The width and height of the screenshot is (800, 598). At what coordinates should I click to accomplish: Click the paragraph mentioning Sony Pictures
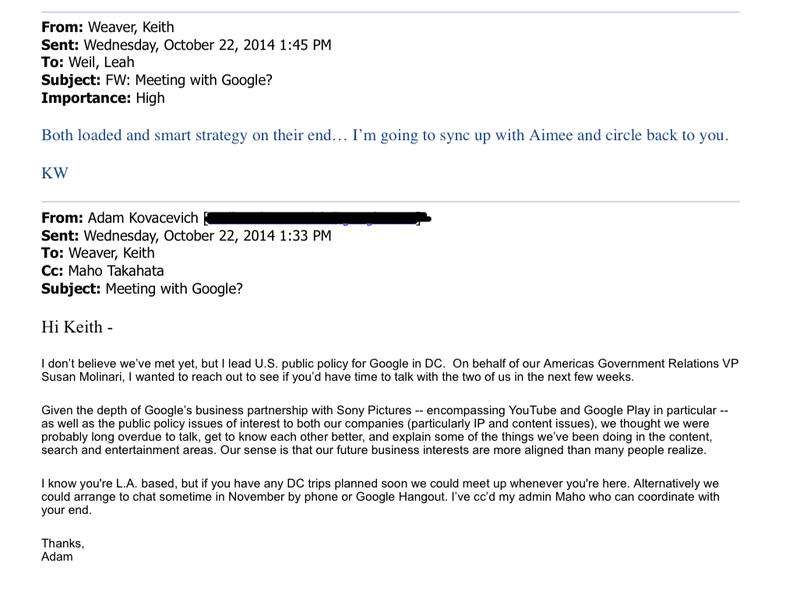point(385,430)
